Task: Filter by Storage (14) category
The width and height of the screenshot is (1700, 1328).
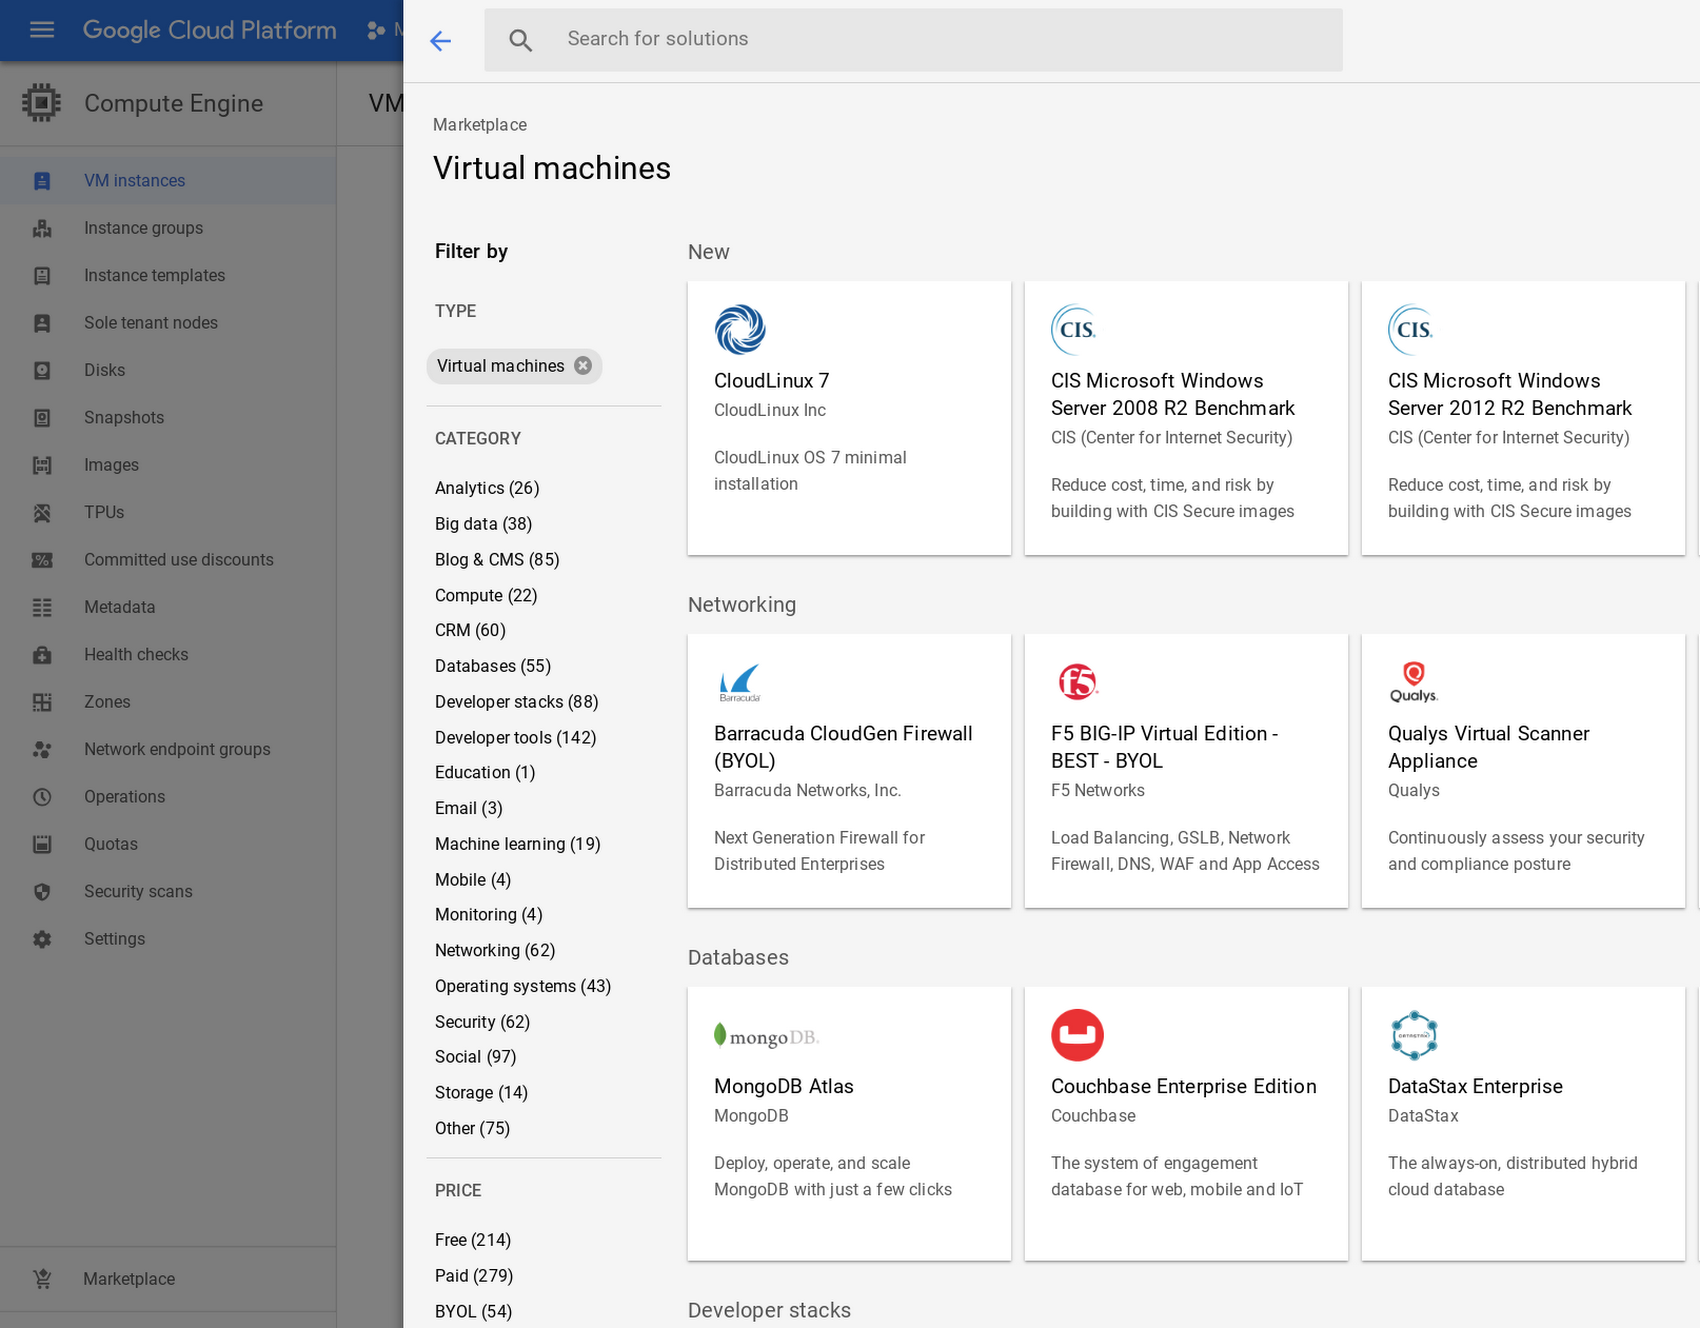Action: pyautogui.click(x=481, y=1093)
